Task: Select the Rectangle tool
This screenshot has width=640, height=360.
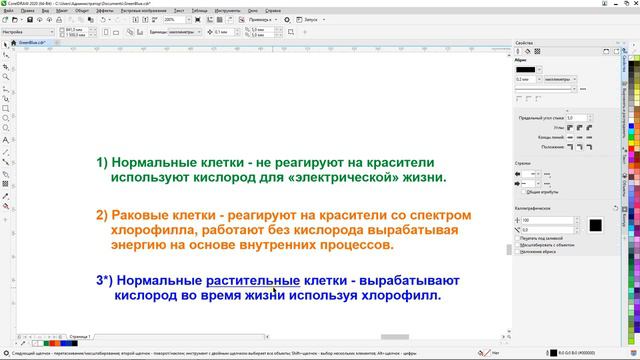Action: [x=5, y=109]
